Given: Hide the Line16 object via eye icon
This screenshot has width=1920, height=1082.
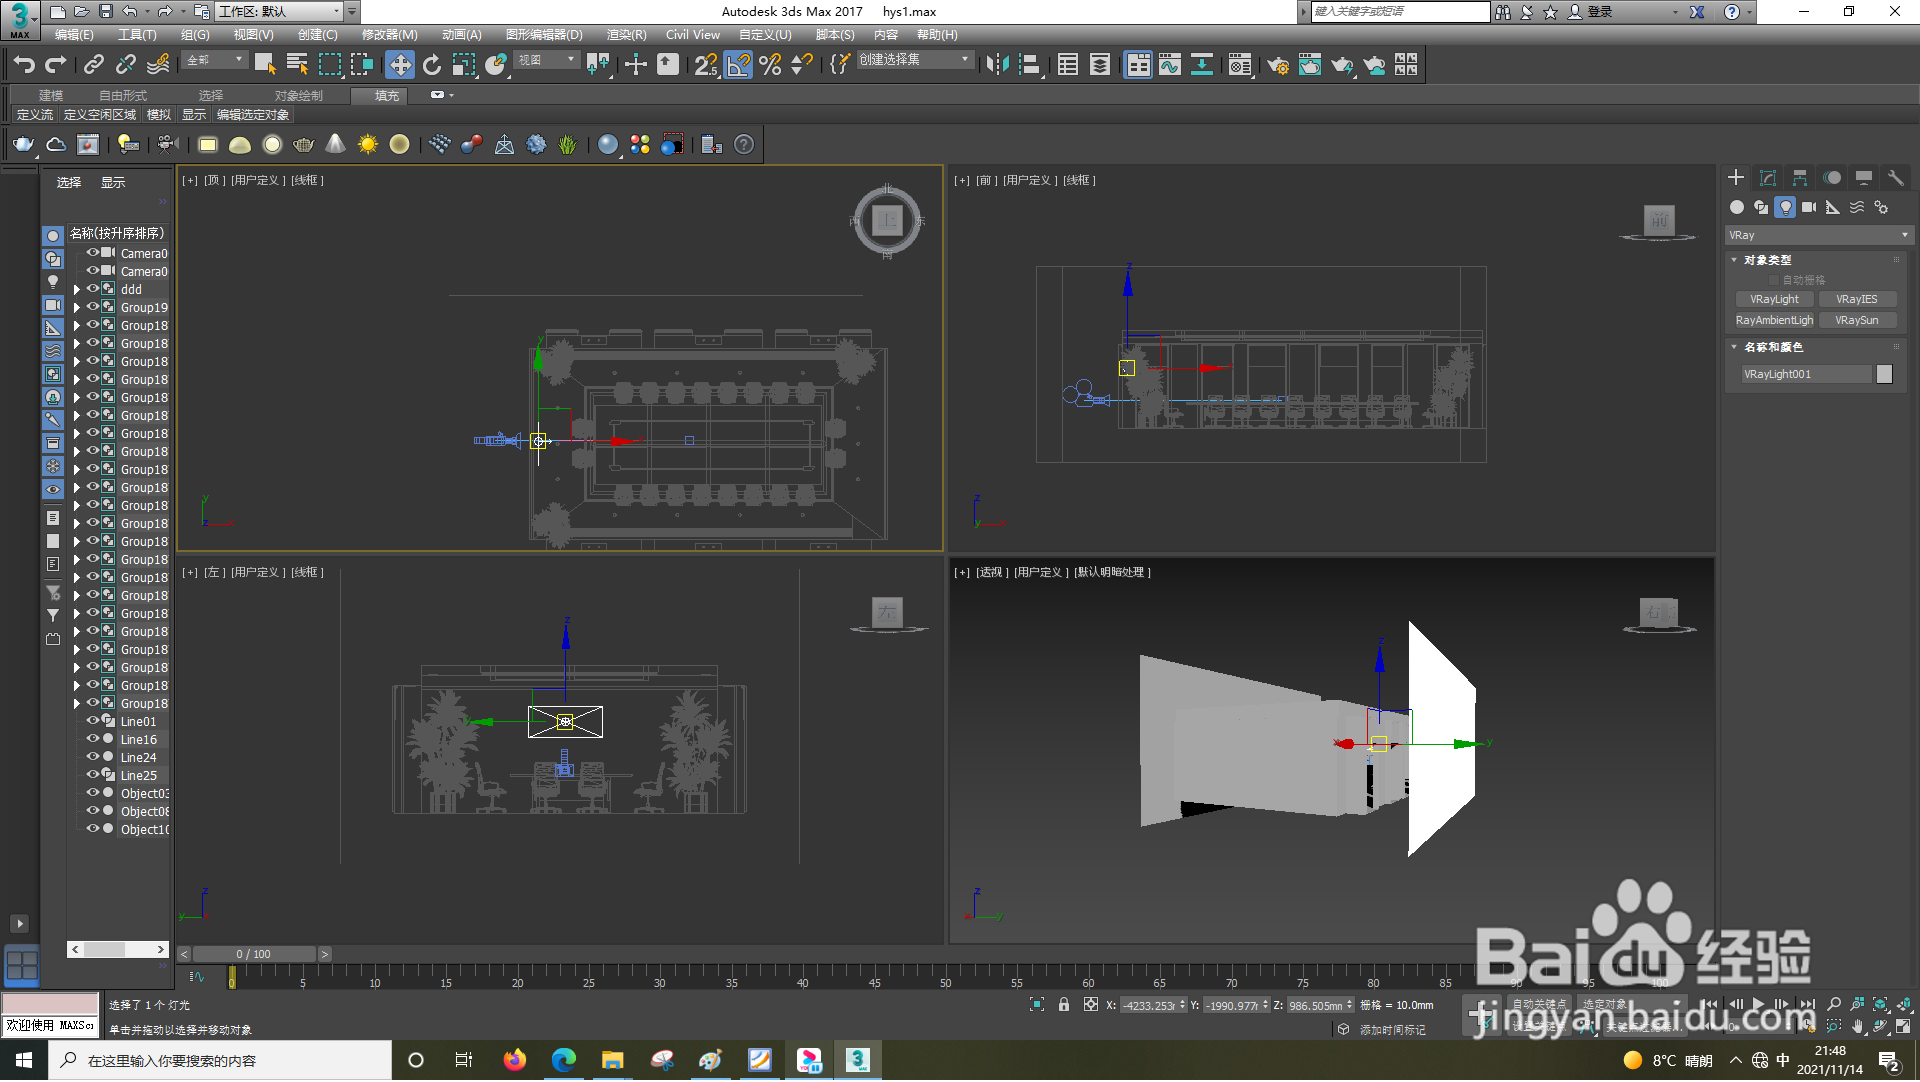Looking at the screenshot, I should (x=93, y=739).
